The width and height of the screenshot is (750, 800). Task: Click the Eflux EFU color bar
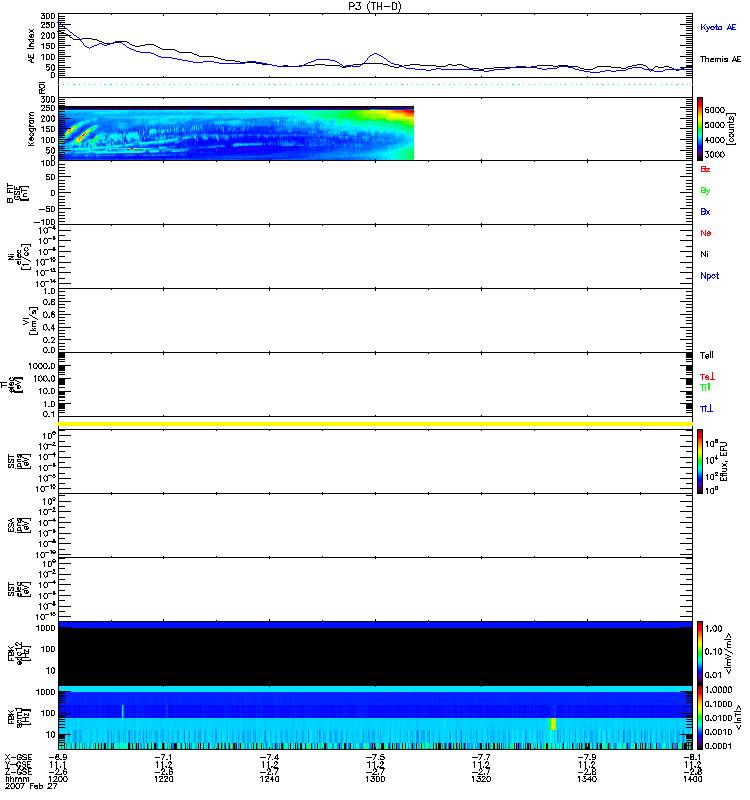click(x=700, y=461)
